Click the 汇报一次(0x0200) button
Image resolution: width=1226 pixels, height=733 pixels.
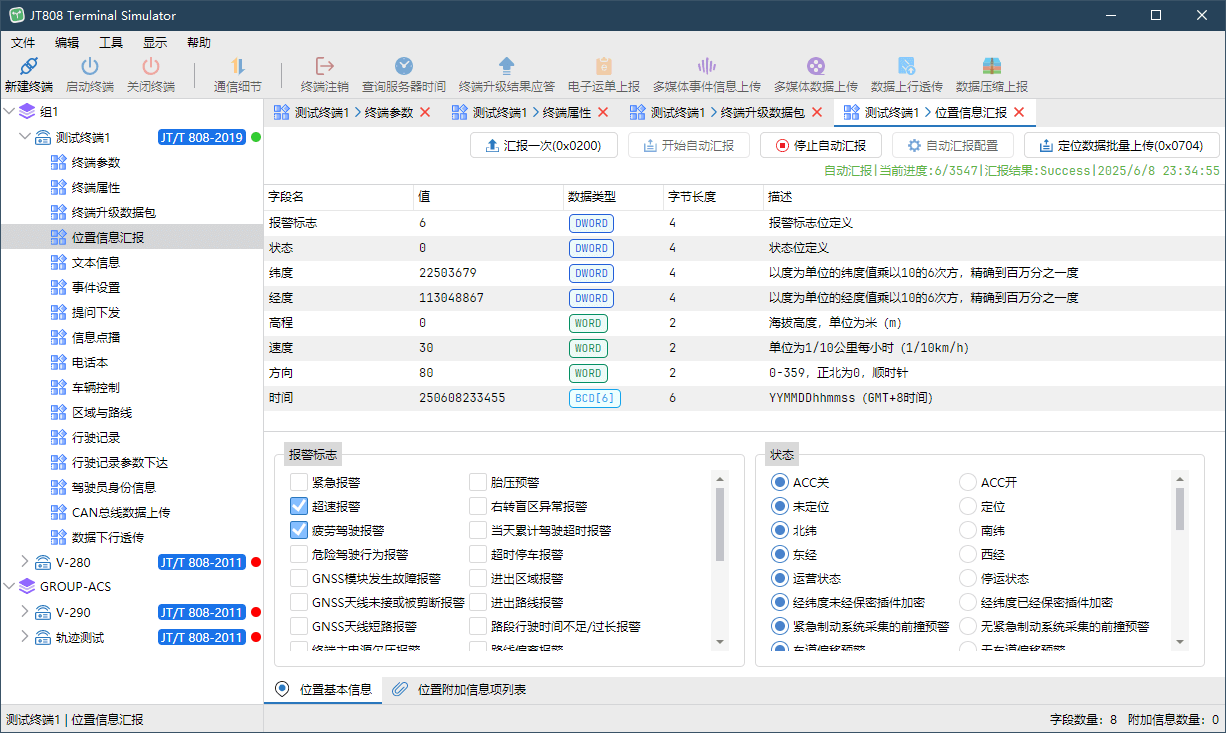pyautogui.click(x=543, y=145)
